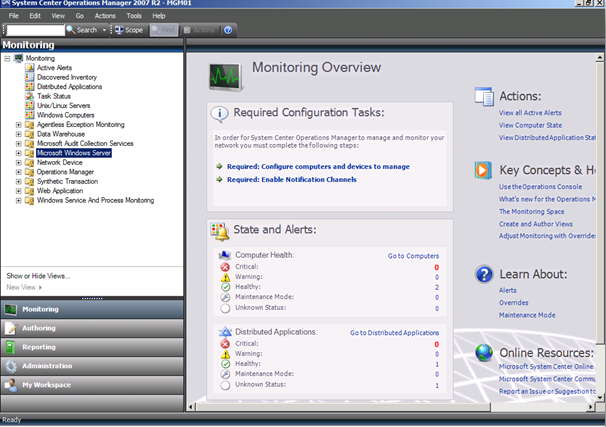Click the help question mark toolbar icon
Image resolution: width=606 pixels, height=427 pixels.
tap(228, 30)
